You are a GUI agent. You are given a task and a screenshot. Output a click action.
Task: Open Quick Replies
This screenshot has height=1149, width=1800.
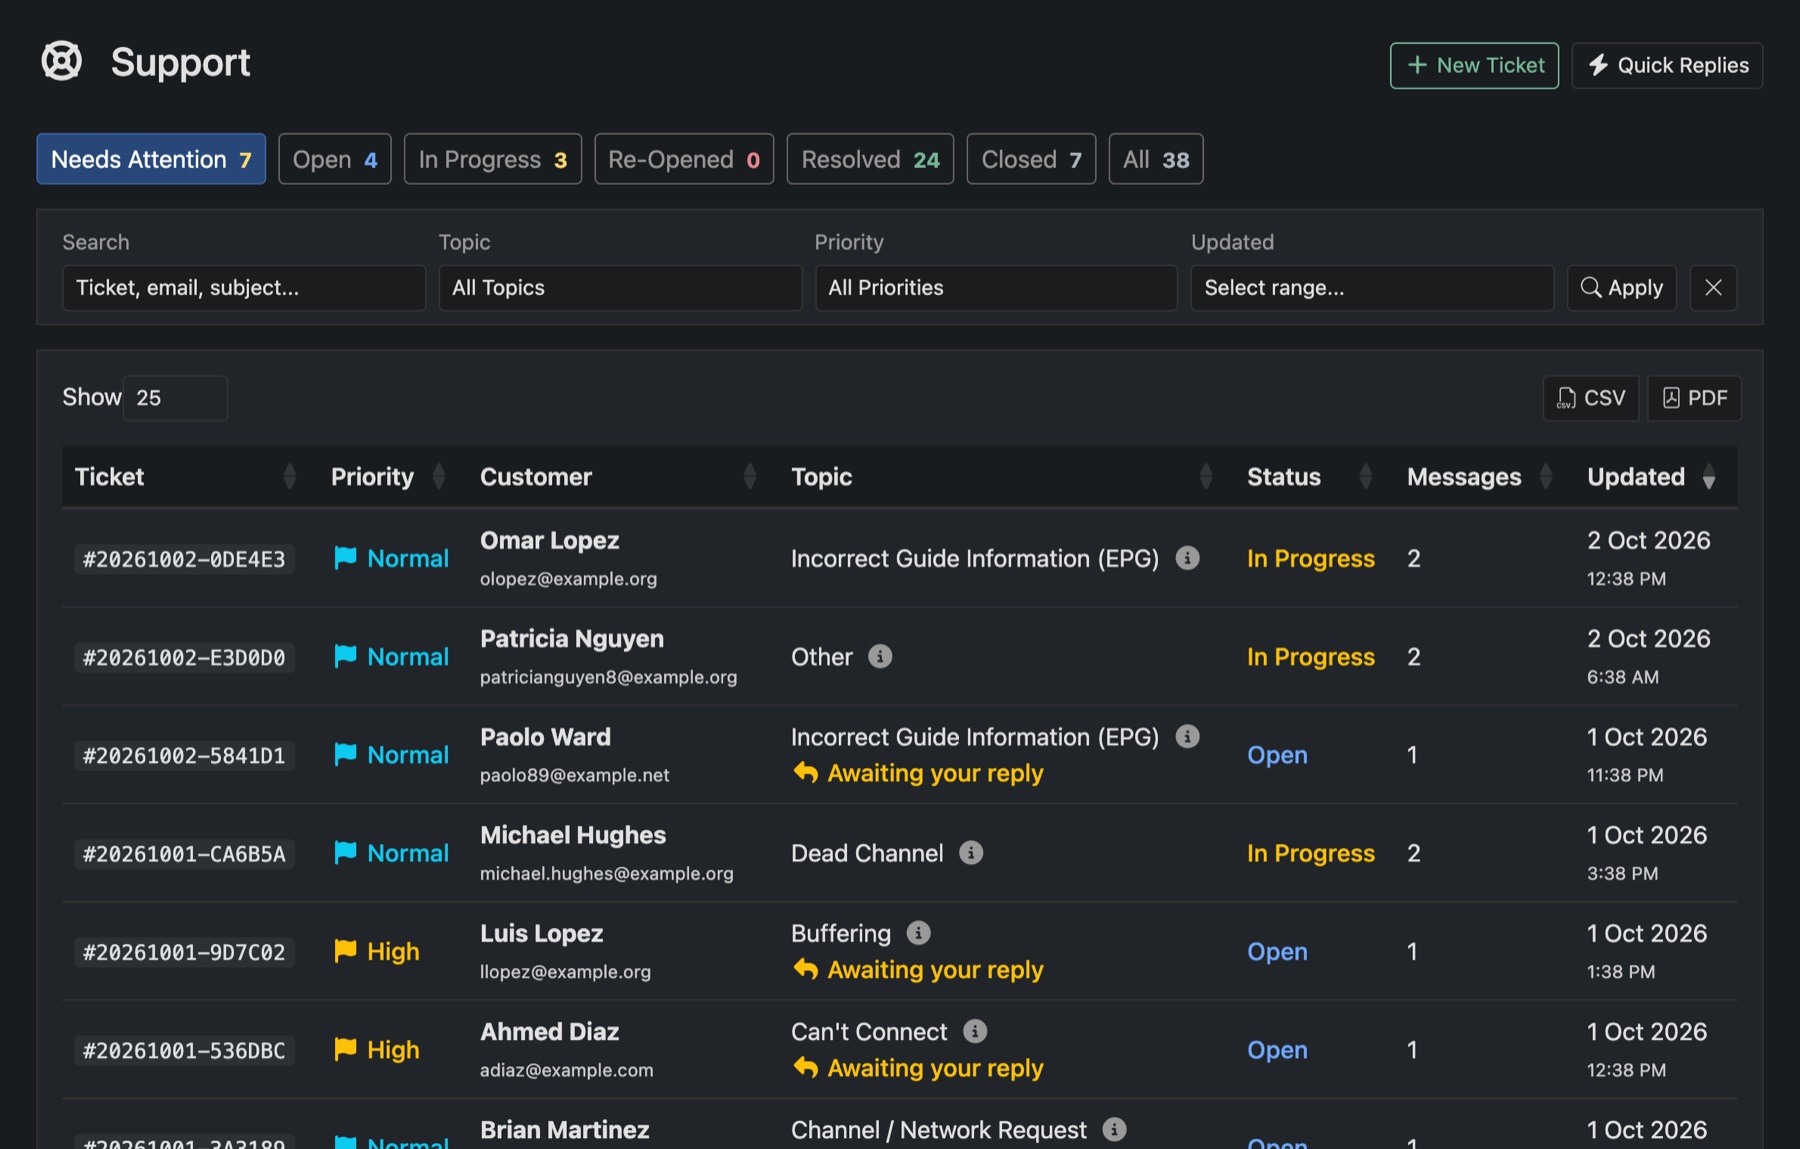(x=1667, y=65)
